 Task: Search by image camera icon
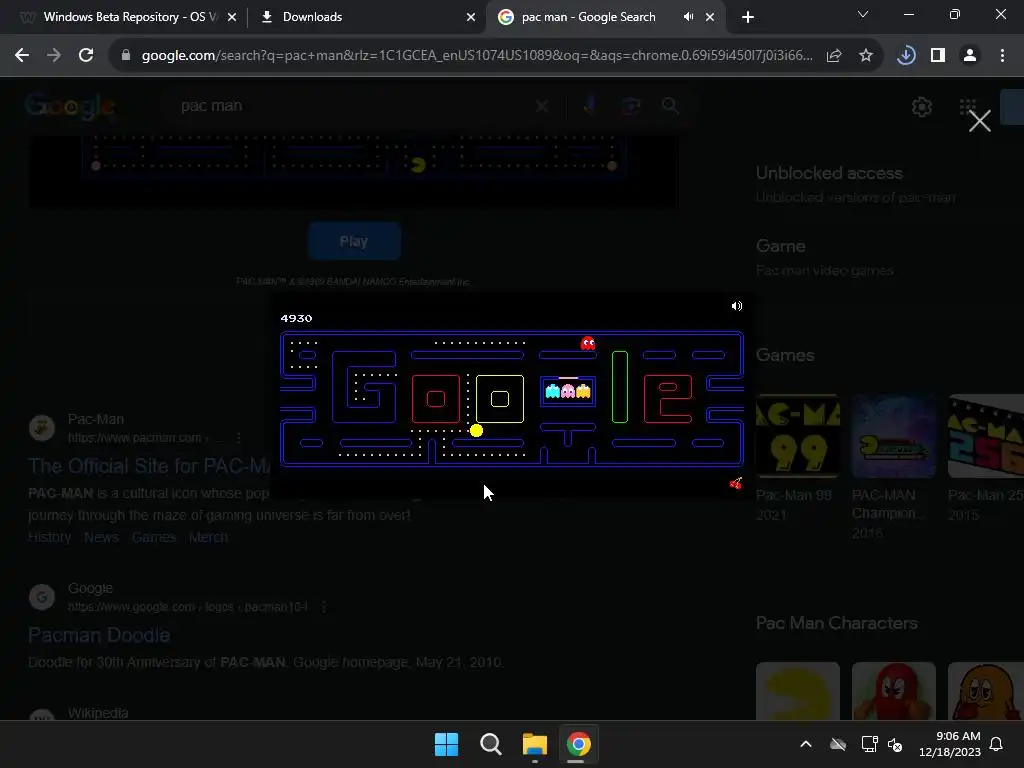pos(630,106)
